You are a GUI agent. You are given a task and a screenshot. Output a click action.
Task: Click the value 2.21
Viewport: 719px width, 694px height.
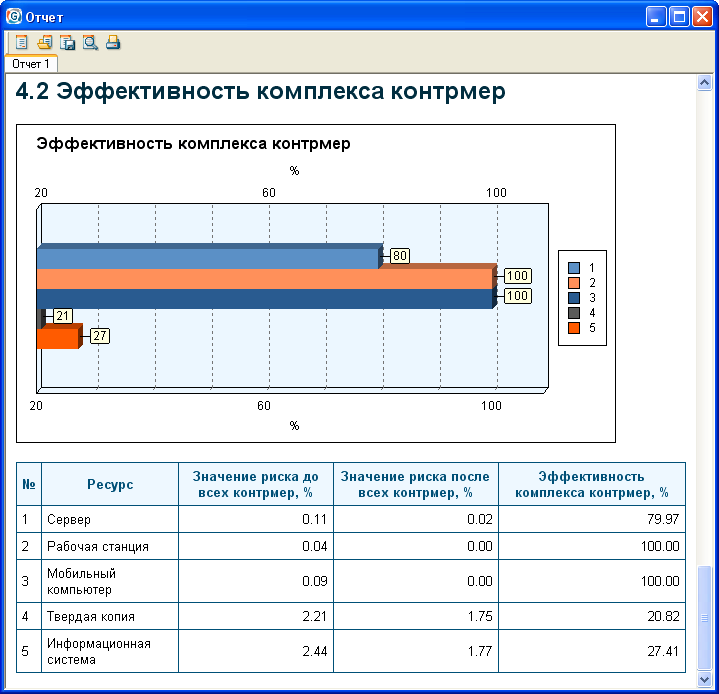tap(315, 616)
